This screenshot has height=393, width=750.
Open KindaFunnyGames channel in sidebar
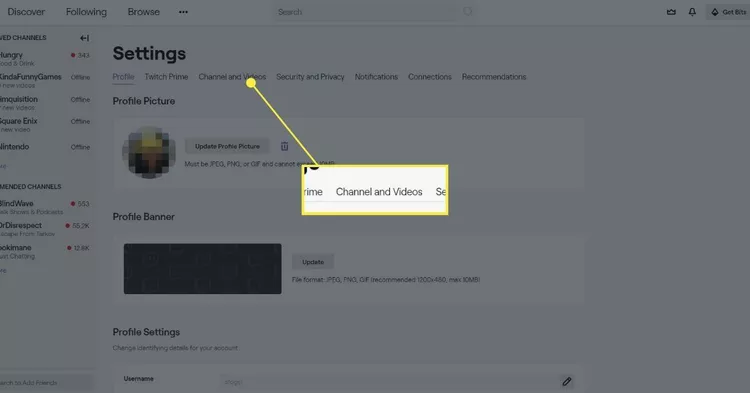point(45,80)
